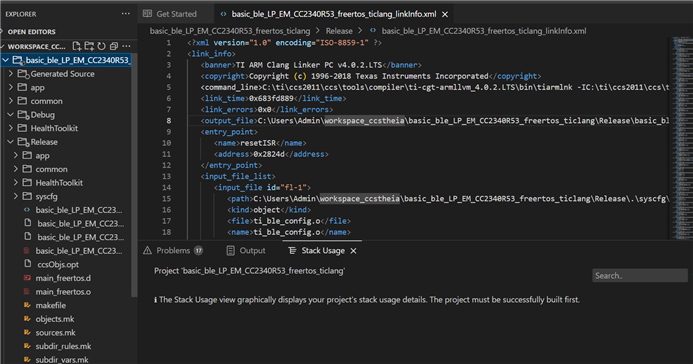Click the editor minimap code overview
Screen dimensions: 693x364
682,137
